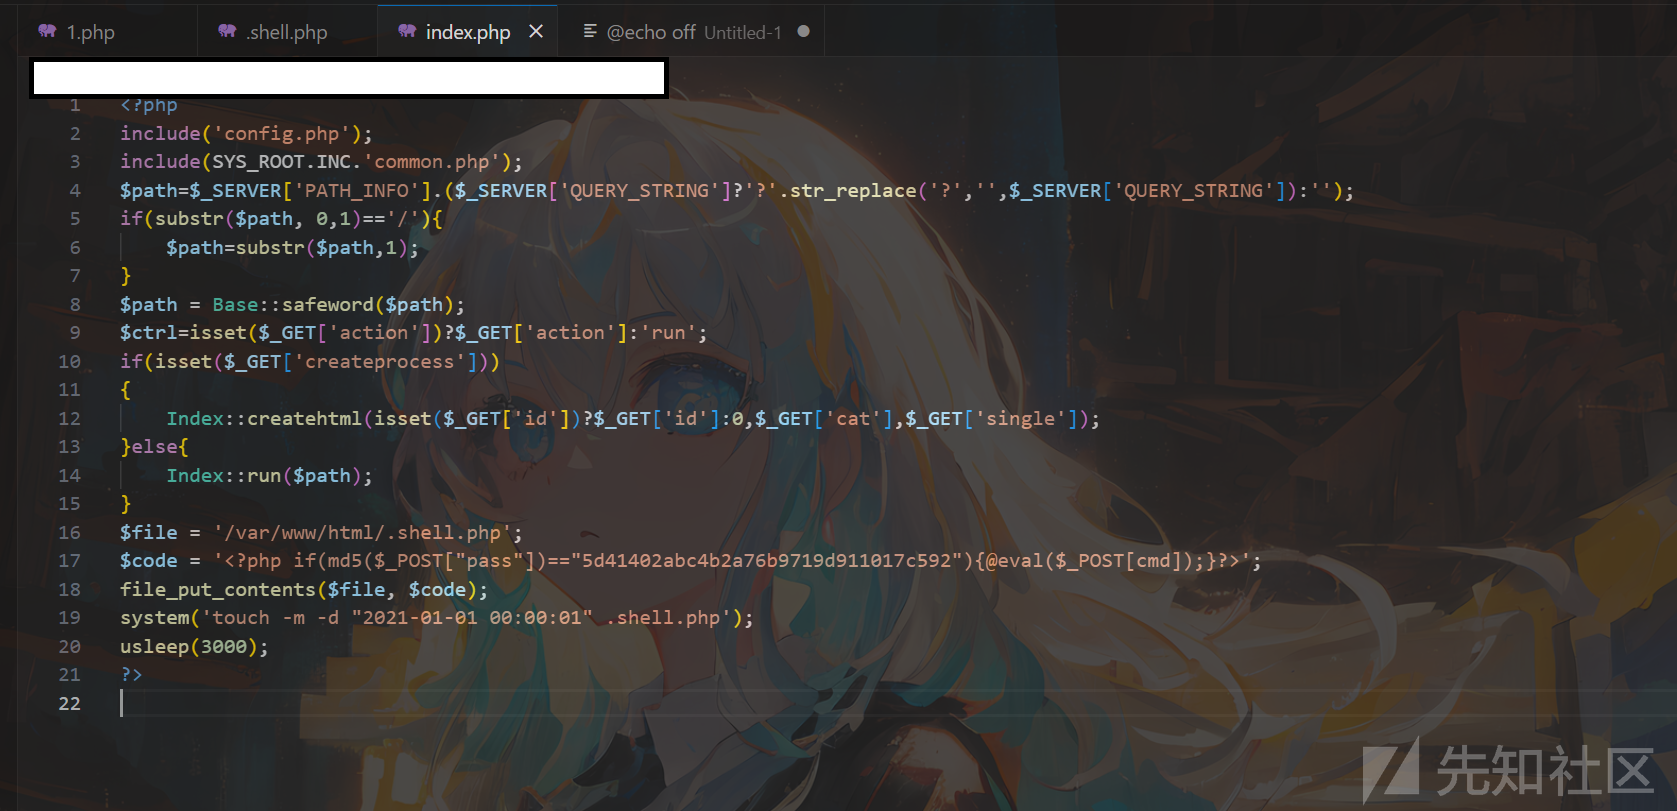The height and width of the screenshot is (811, 1677).
Task: Switch to the 1.php tab
Action: coord(91,32)
